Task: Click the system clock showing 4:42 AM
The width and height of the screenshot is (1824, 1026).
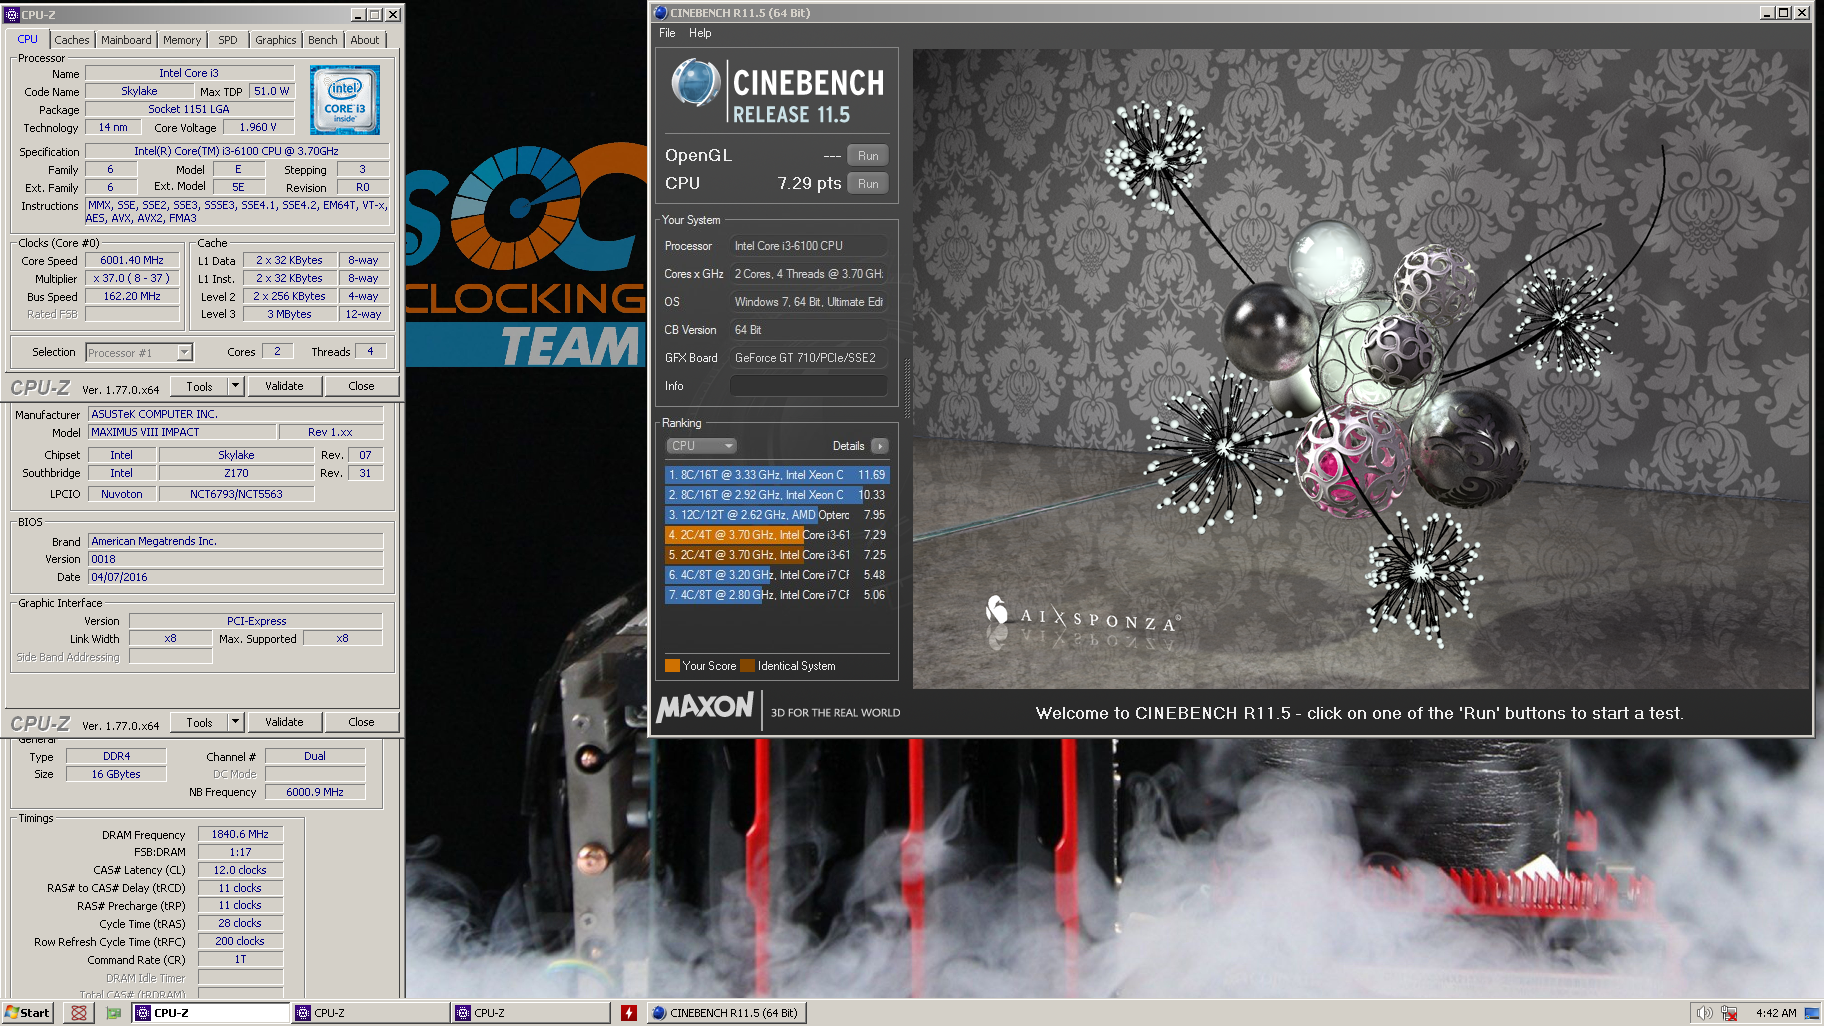Action: coord(1776,1013)
